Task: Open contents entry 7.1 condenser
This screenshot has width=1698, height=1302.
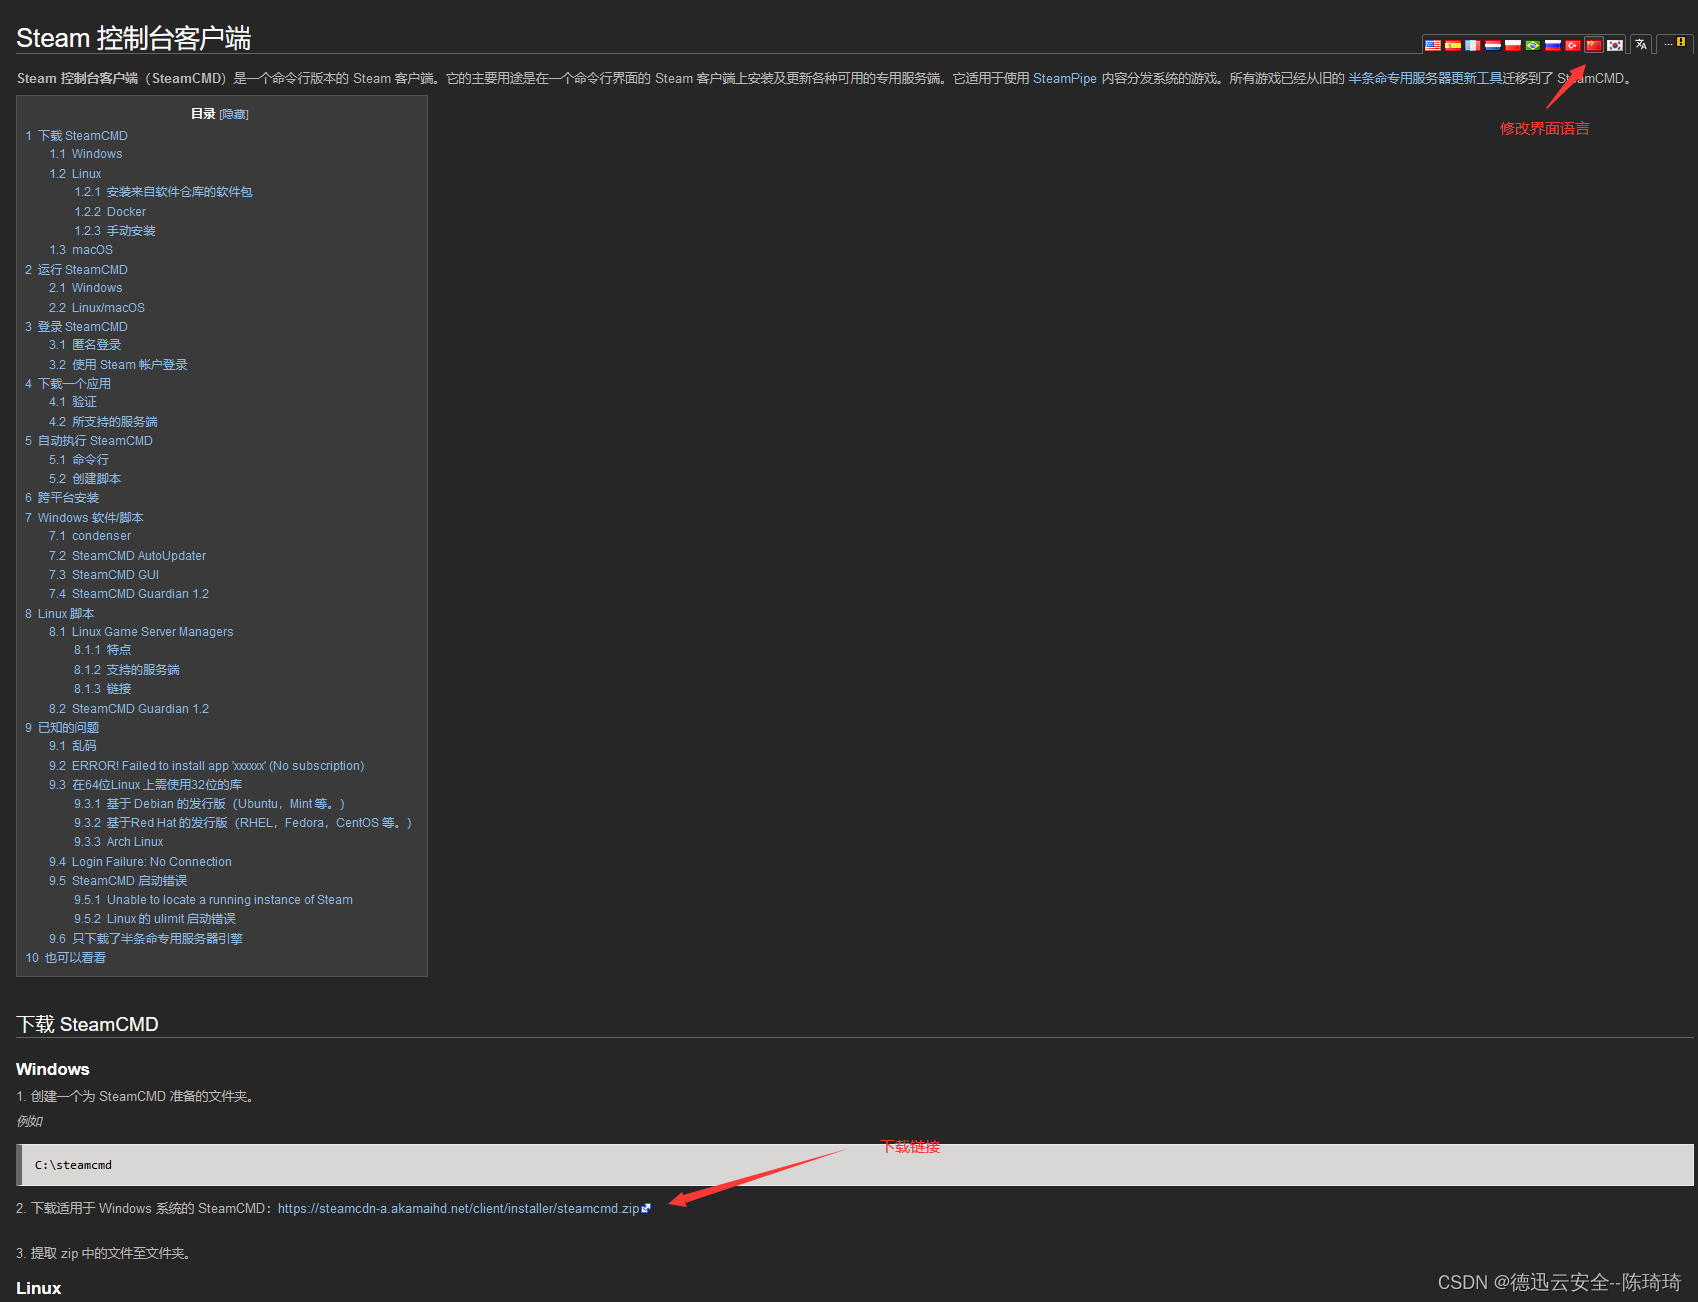Action: [x=90, y=536]
